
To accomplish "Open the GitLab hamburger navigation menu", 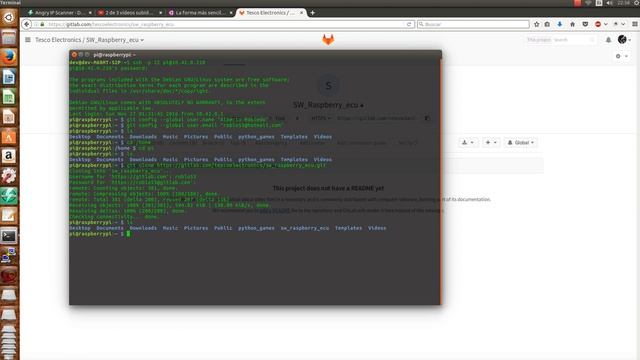I will pyautogui.click(x=28, y=40).
